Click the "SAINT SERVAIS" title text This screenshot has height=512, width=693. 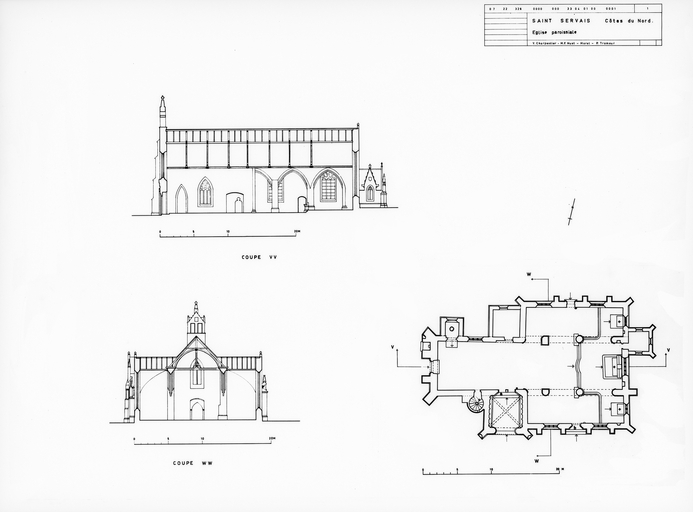[x=560, y=20]
